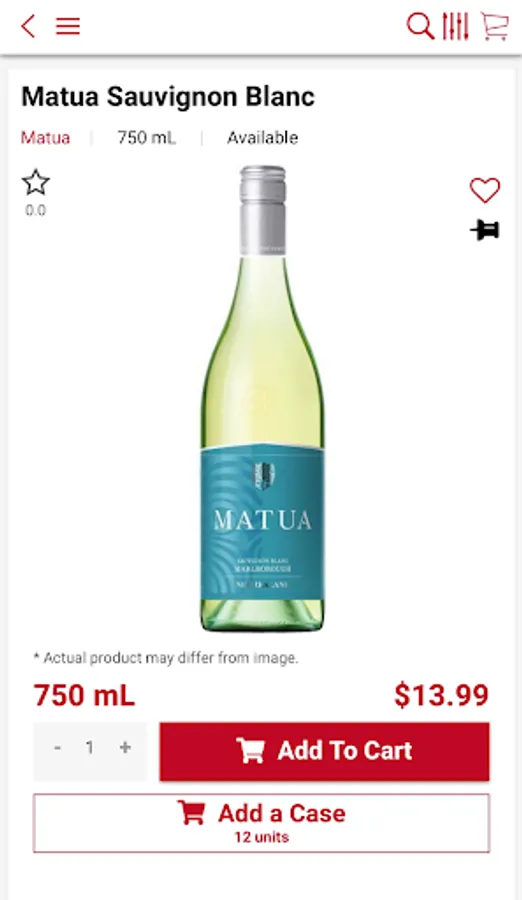
Task: Tap the $13.99 price label
Action: click(x=441, y=695)
